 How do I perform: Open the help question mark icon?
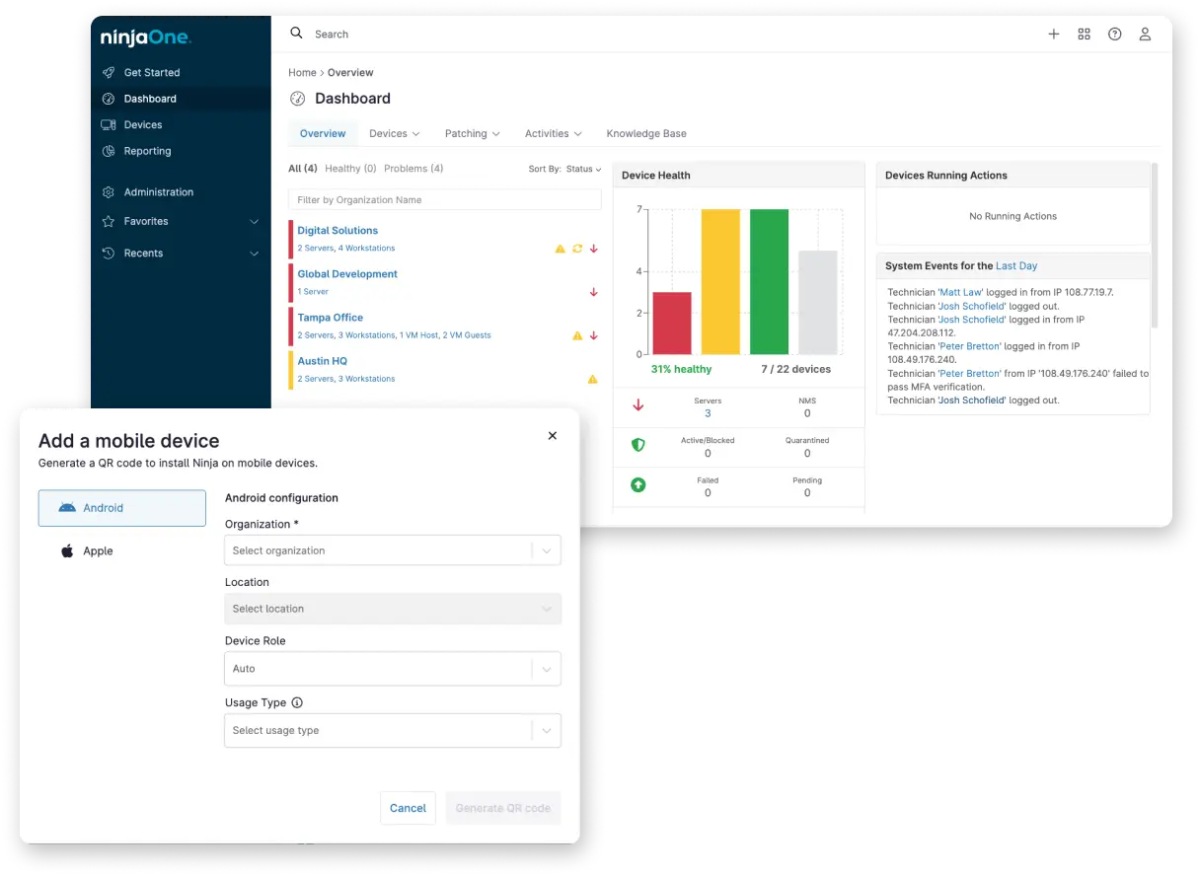pyautogui.click(x=1114, y=34)
